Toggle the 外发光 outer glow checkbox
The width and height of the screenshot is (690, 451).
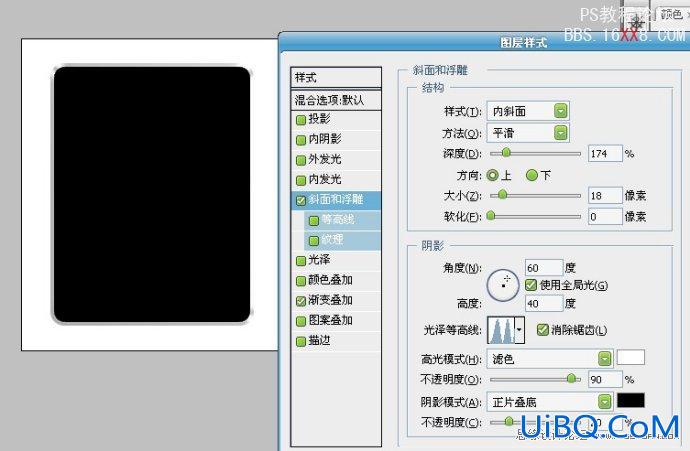coord(301,160)
